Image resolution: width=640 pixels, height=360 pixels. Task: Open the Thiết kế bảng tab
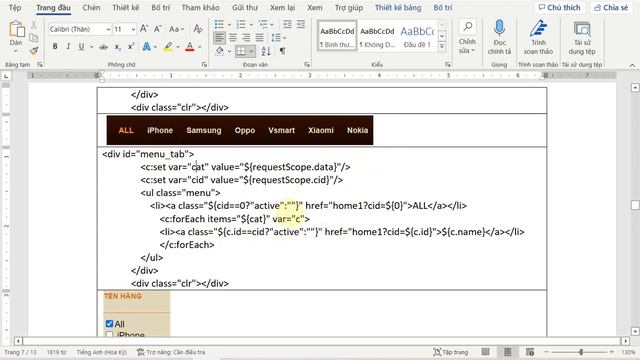click(x=398, y=7)
